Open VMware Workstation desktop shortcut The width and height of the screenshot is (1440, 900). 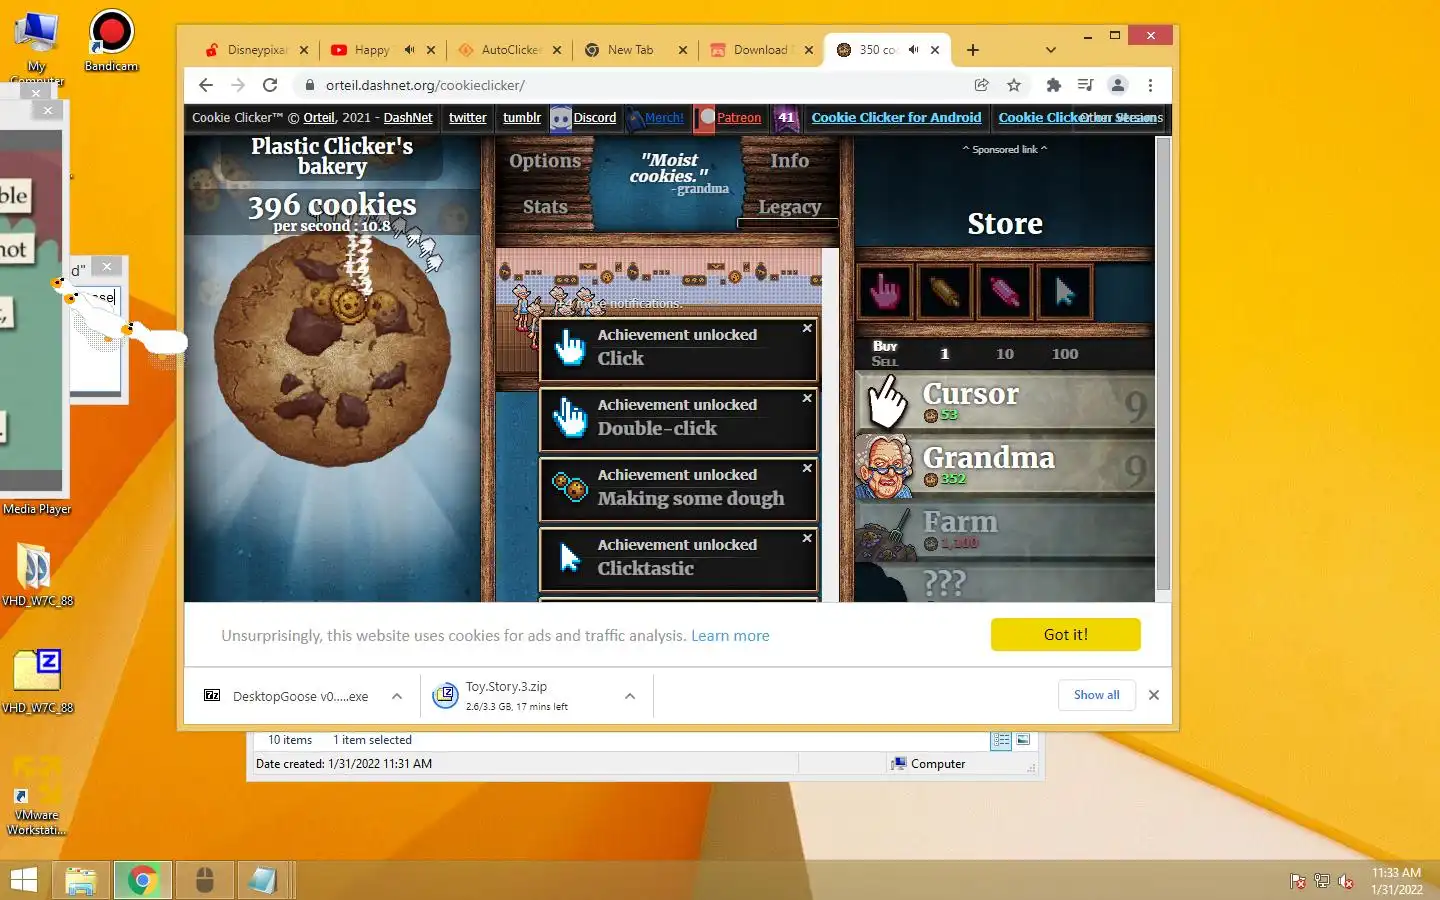(x=37, y=797)
